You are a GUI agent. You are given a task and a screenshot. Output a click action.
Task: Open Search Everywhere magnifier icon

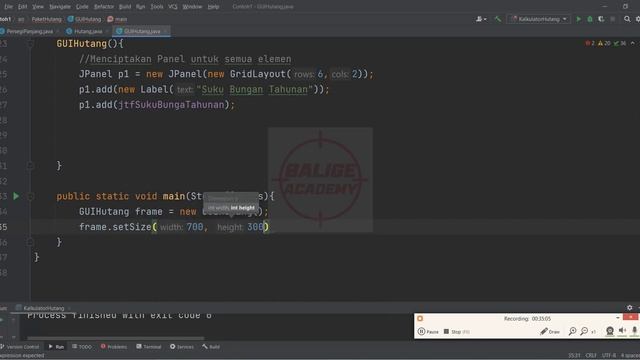pyautogui.click(x=627, y=19)
